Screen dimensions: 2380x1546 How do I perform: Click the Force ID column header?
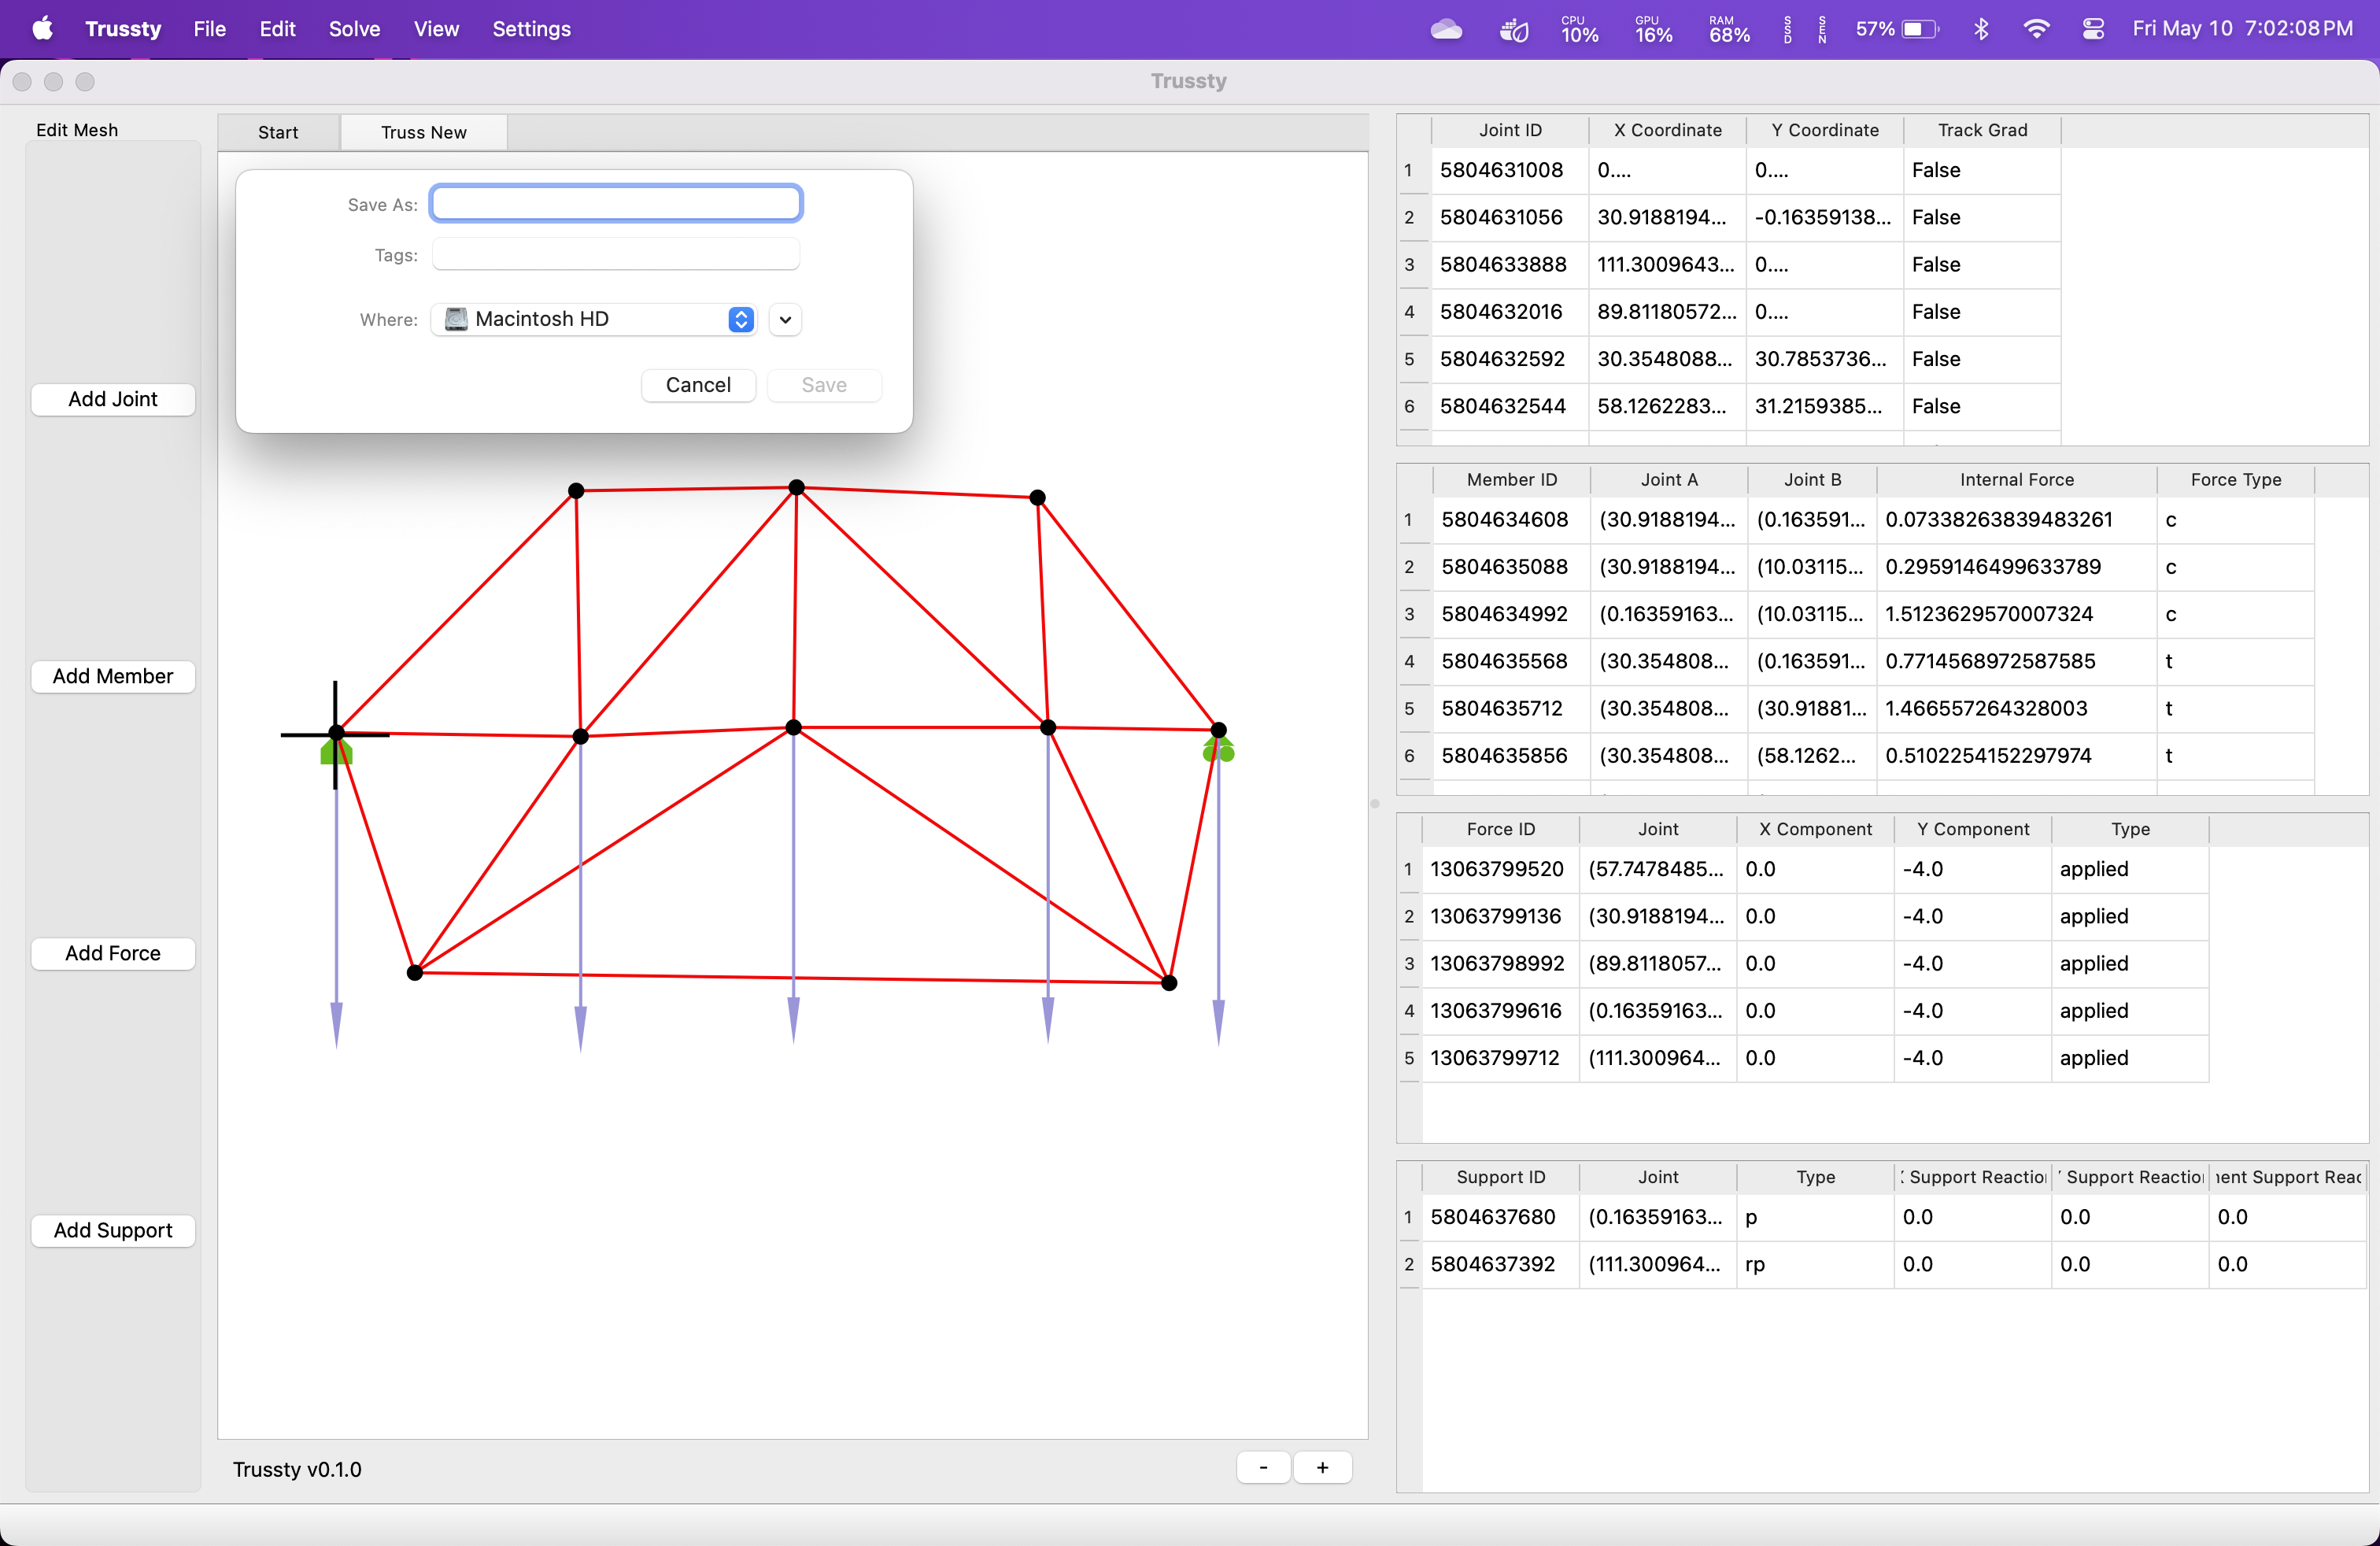tap(1501, 829)
